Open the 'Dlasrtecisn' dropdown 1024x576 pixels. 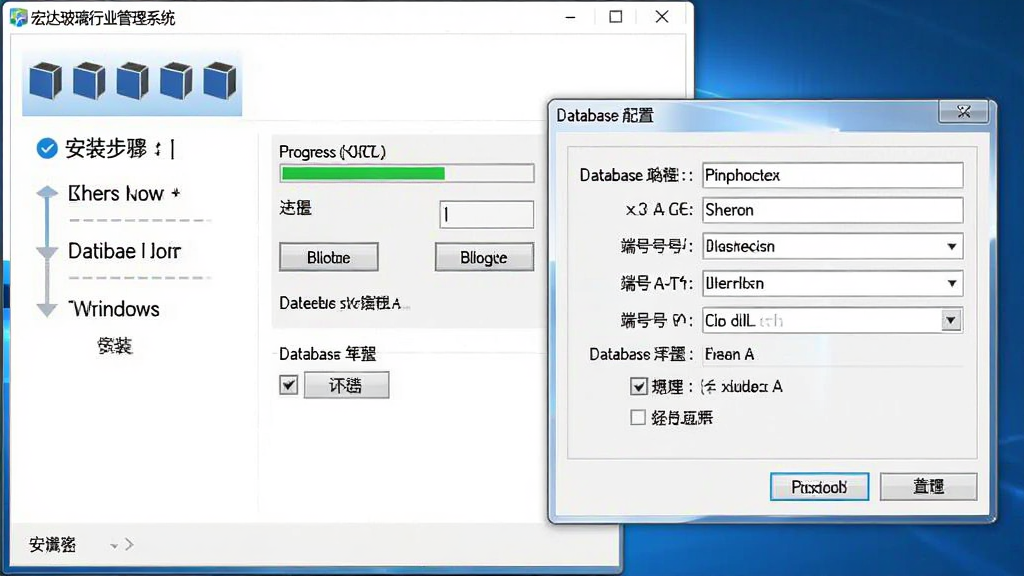click(x=833, y=246)
